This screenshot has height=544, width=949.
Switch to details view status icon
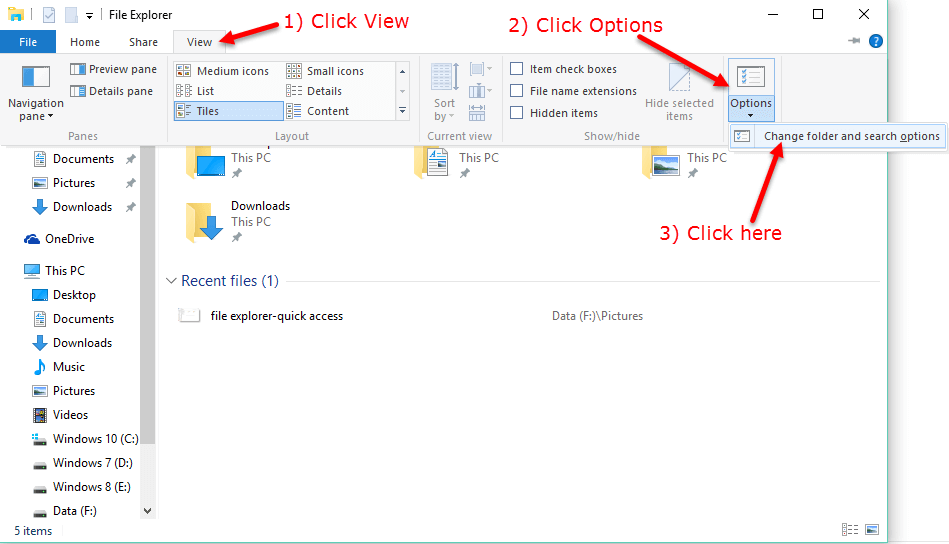pyautogui.click(x=850, y=530)
